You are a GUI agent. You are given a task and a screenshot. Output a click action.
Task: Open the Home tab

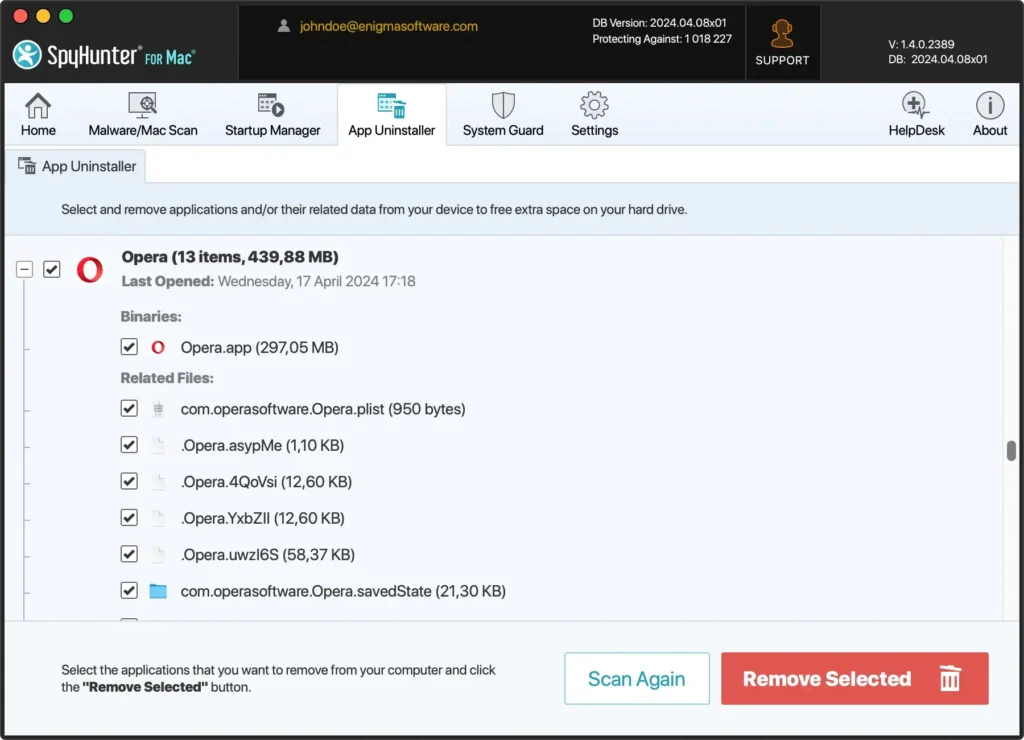pyautogui.click(x=38, y=114)
